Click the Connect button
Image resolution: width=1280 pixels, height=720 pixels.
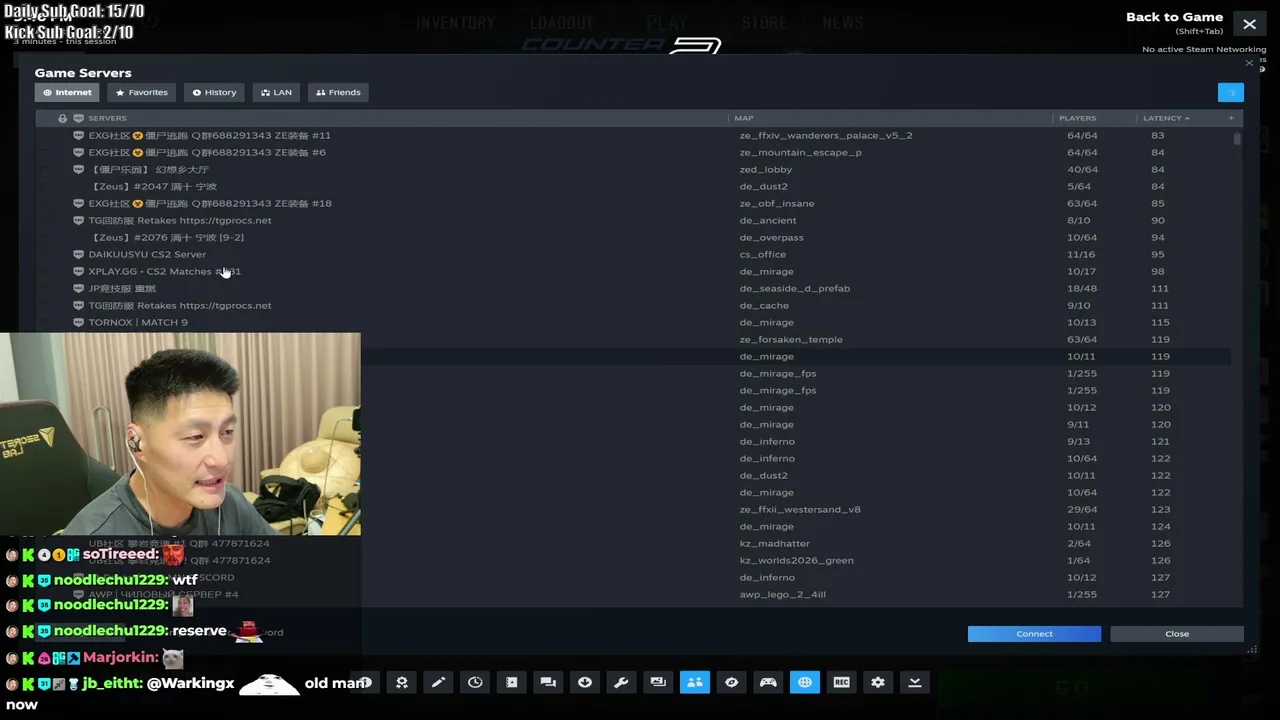[1034, 634]
